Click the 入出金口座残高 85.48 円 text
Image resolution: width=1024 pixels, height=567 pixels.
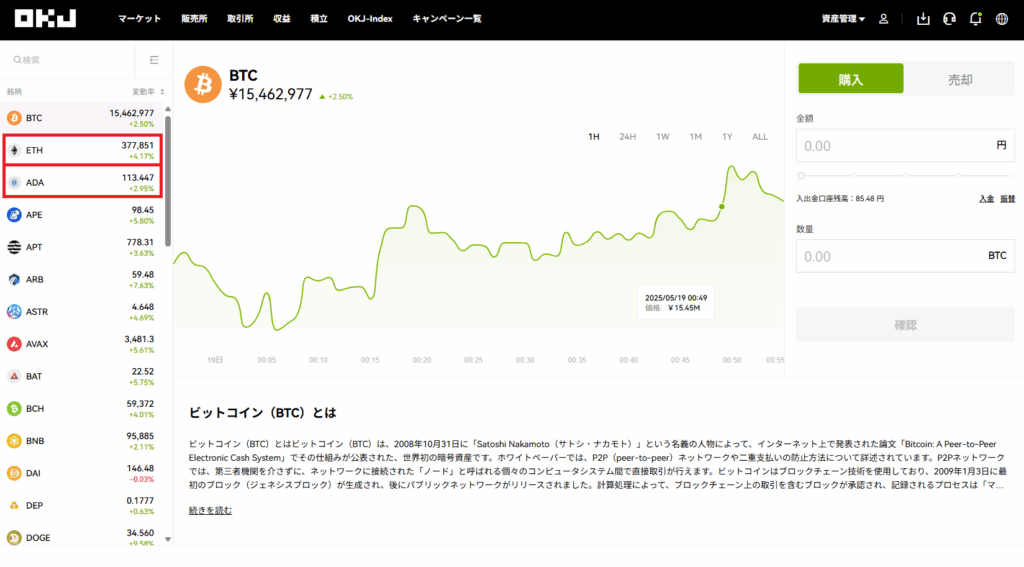[840, 199]
